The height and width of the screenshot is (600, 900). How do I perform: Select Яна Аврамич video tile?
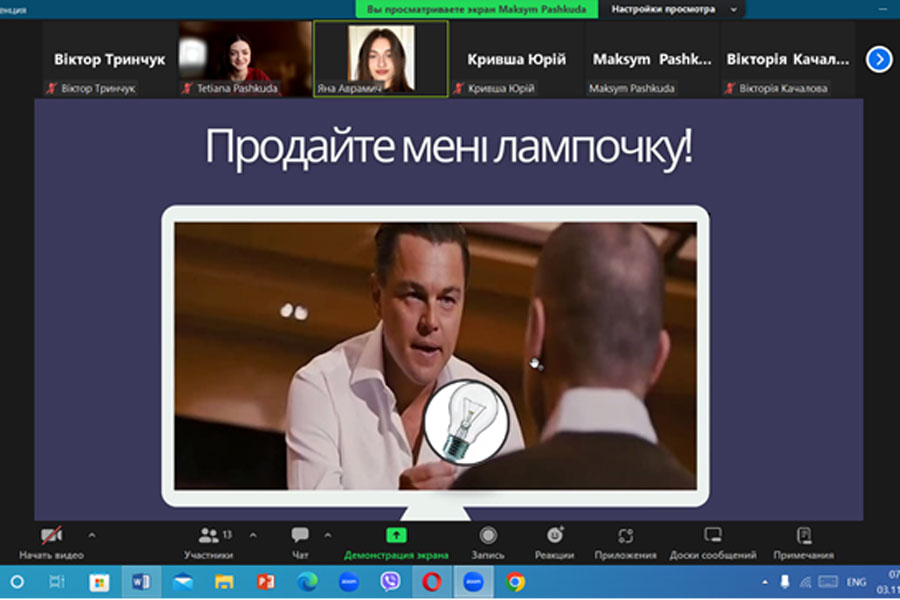pyautogui.click(x=381, y=59)
